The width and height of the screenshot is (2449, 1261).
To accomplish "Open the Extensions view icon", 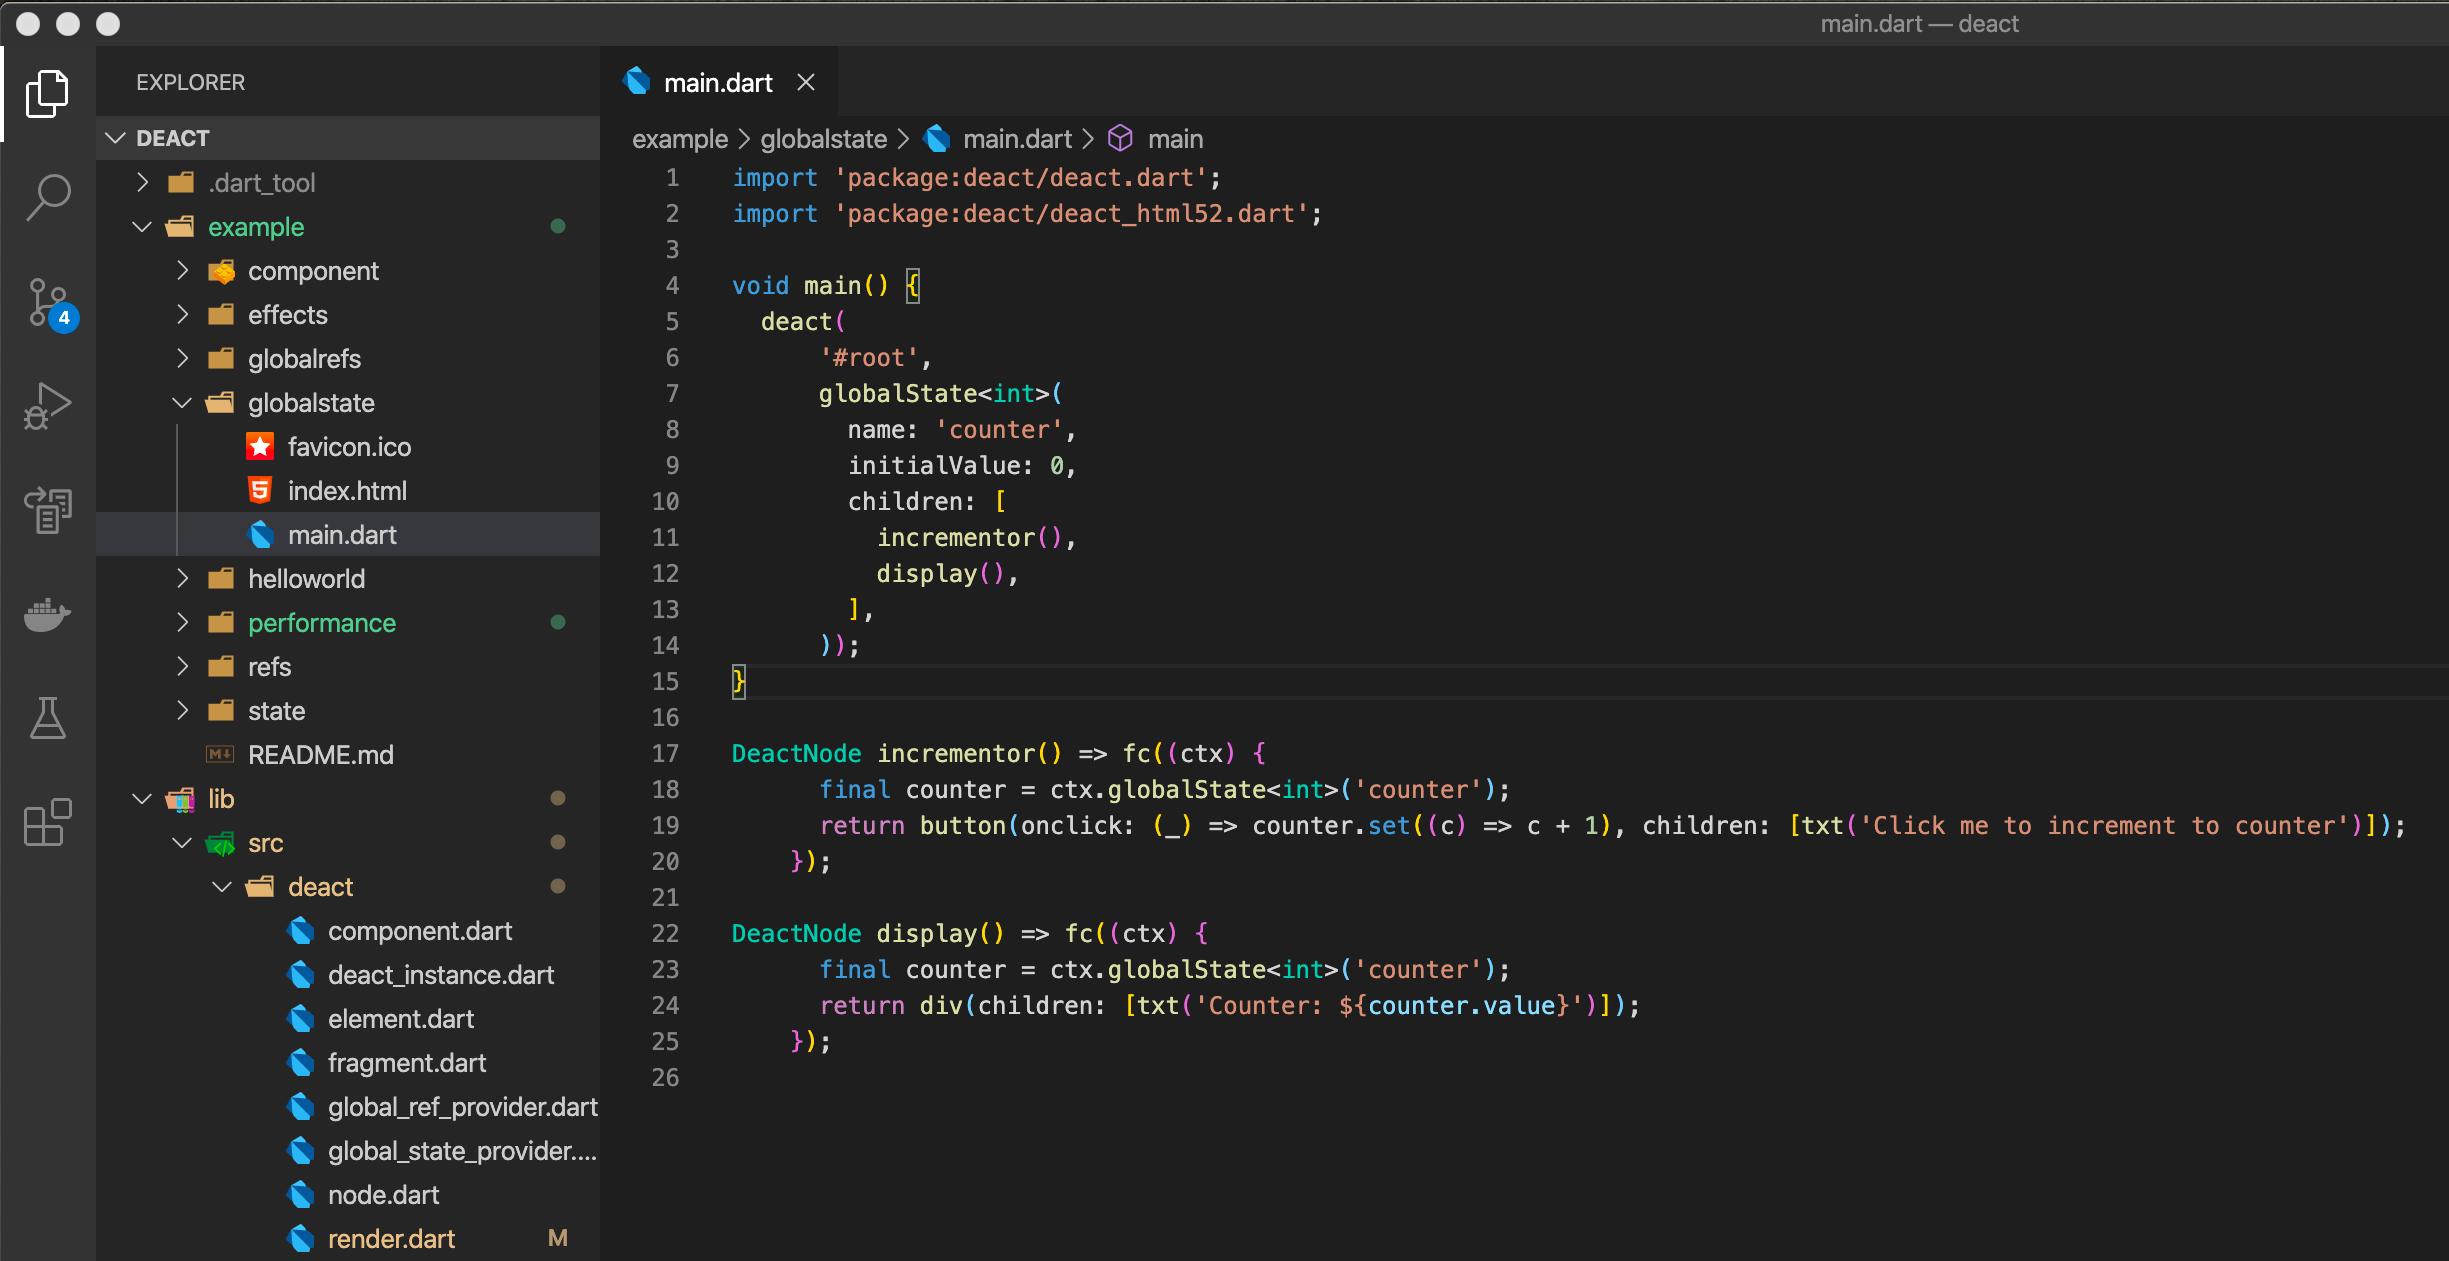I will pyautogui.click(x=47, y=822).
